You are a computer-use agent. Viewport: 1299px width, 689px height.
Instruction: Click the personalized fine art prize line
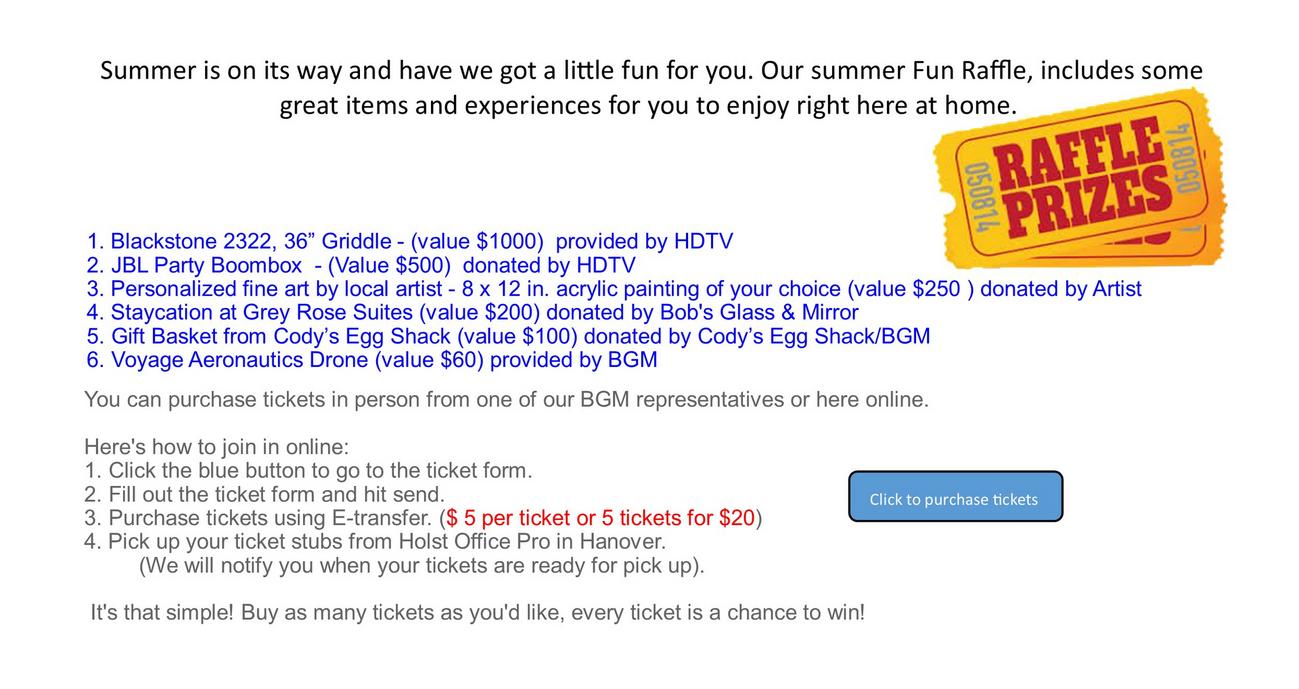coord(614,290)
